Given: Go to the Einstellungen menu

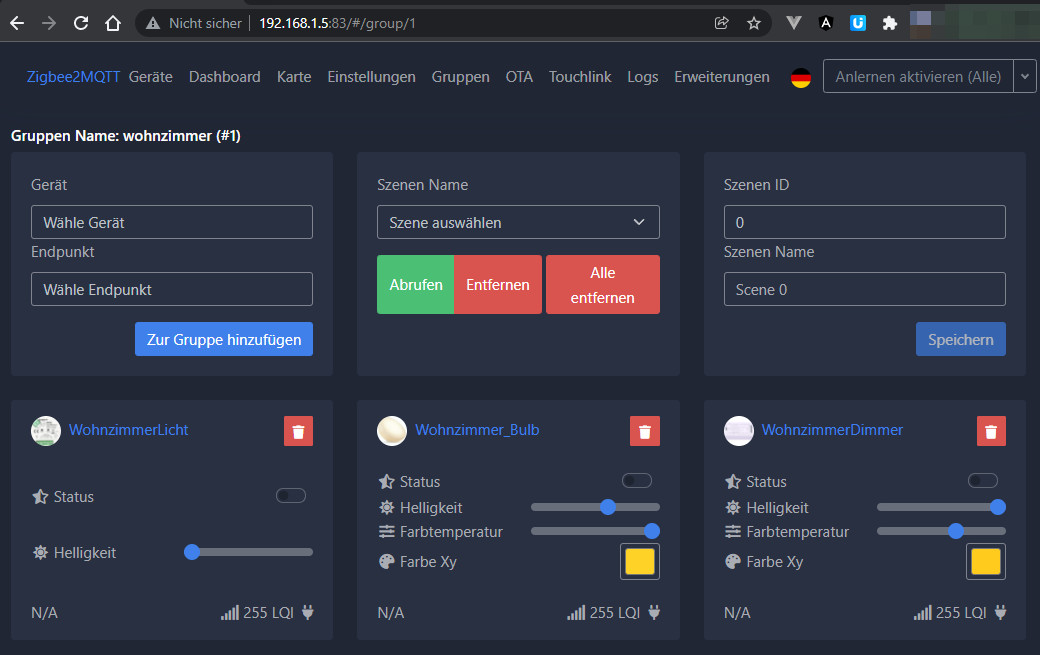Looking at the screenshot, I should [371, 77].
